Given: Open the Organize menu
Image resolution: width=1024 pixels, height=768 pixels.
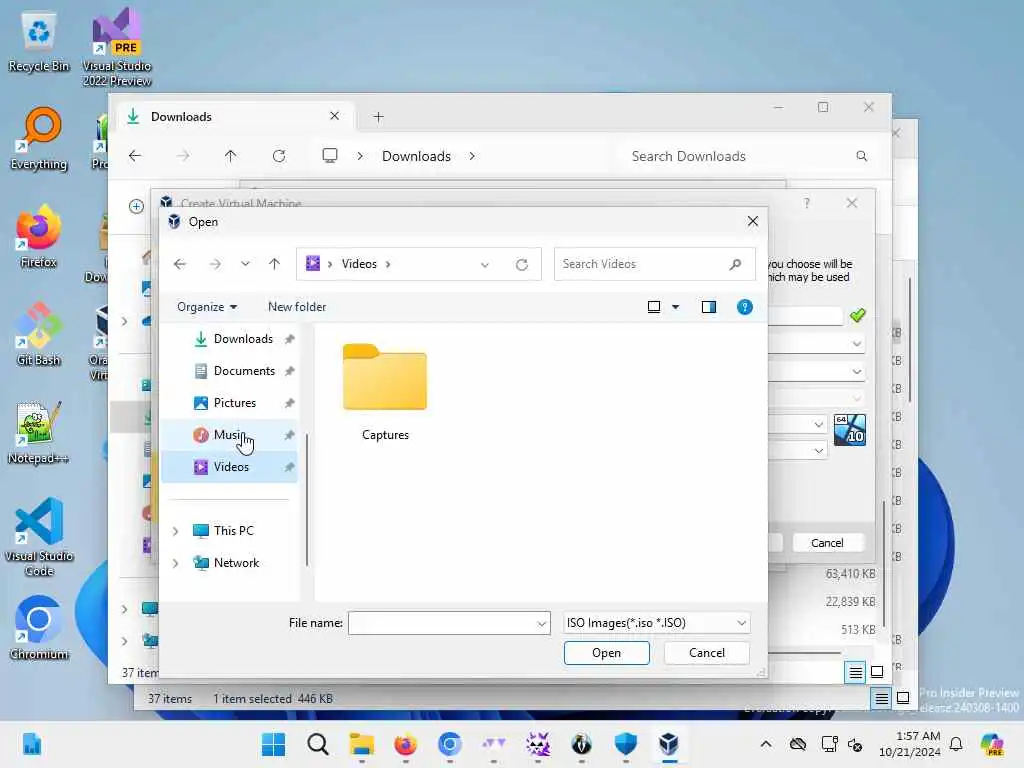Looking at the screenshot, I should tap(206, 307).
